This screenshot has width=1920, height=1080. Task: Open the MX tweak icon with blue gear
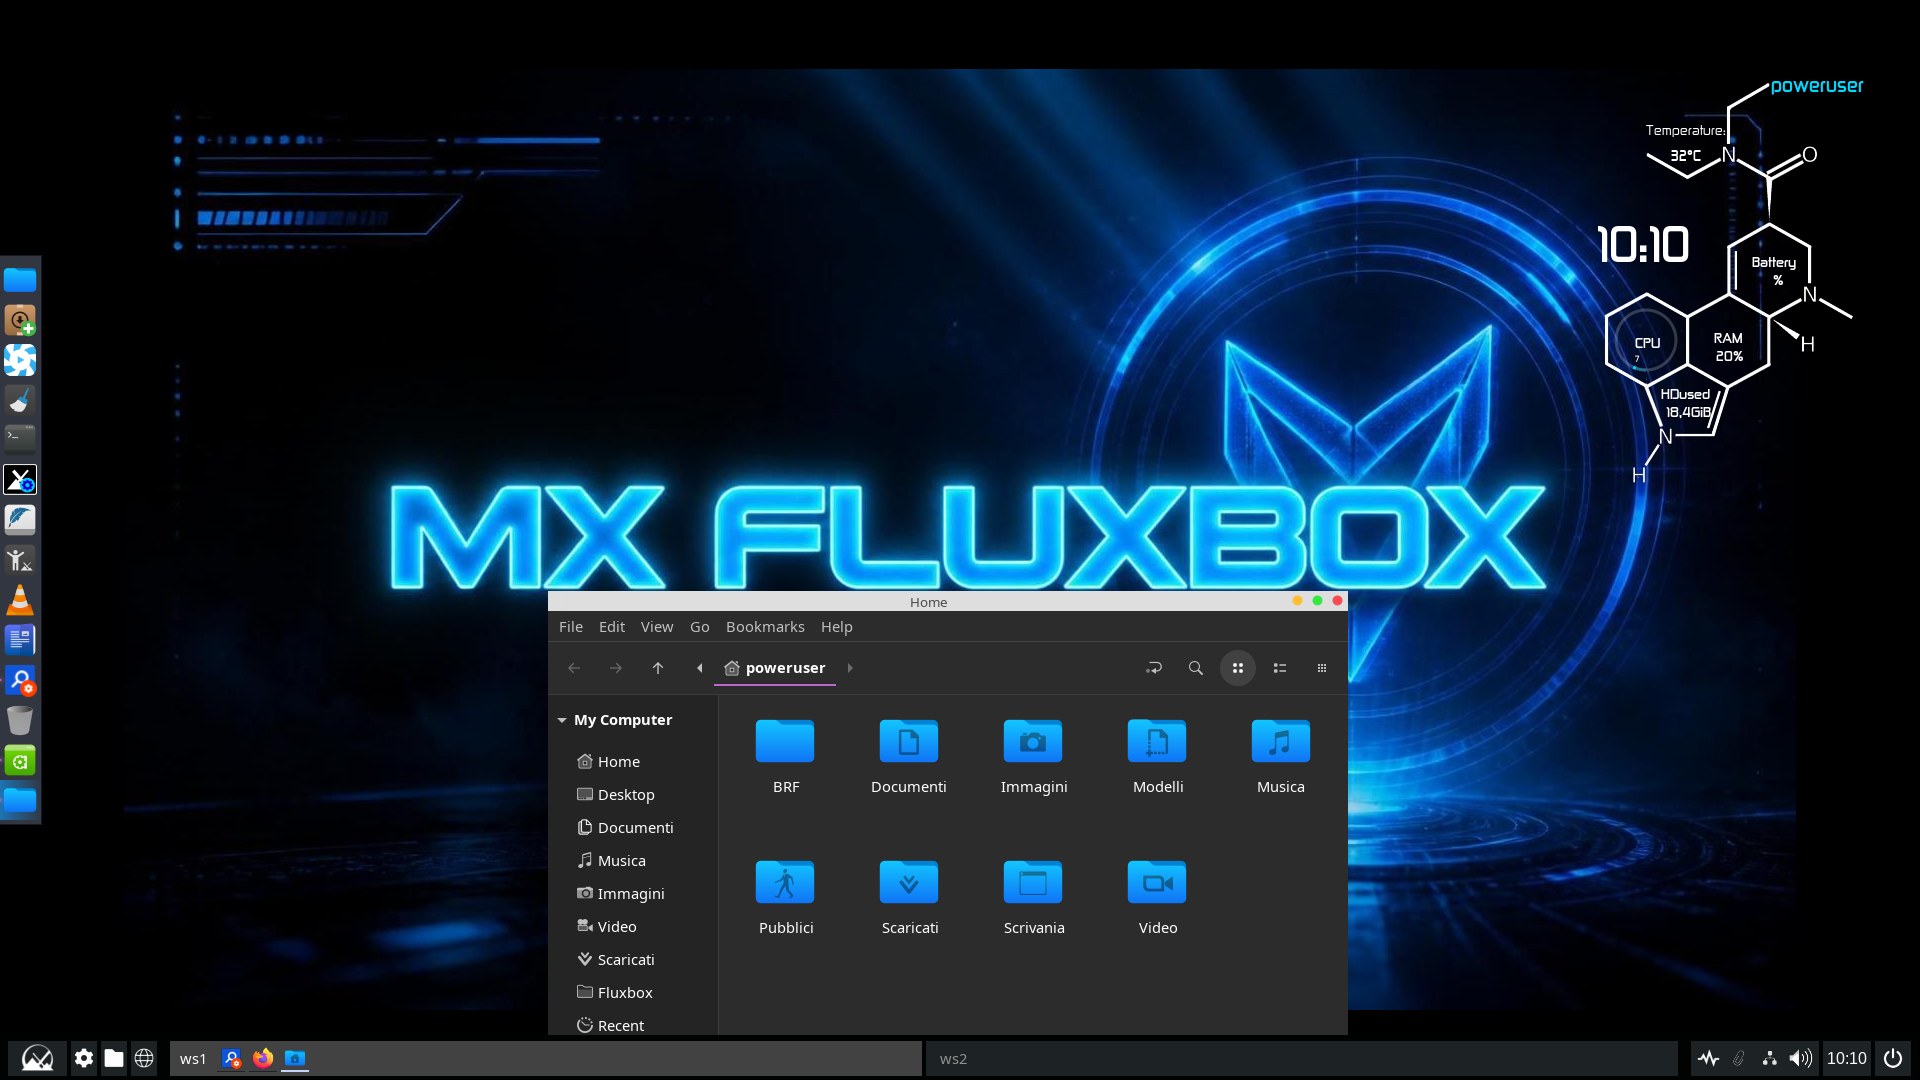coord(20,480)
